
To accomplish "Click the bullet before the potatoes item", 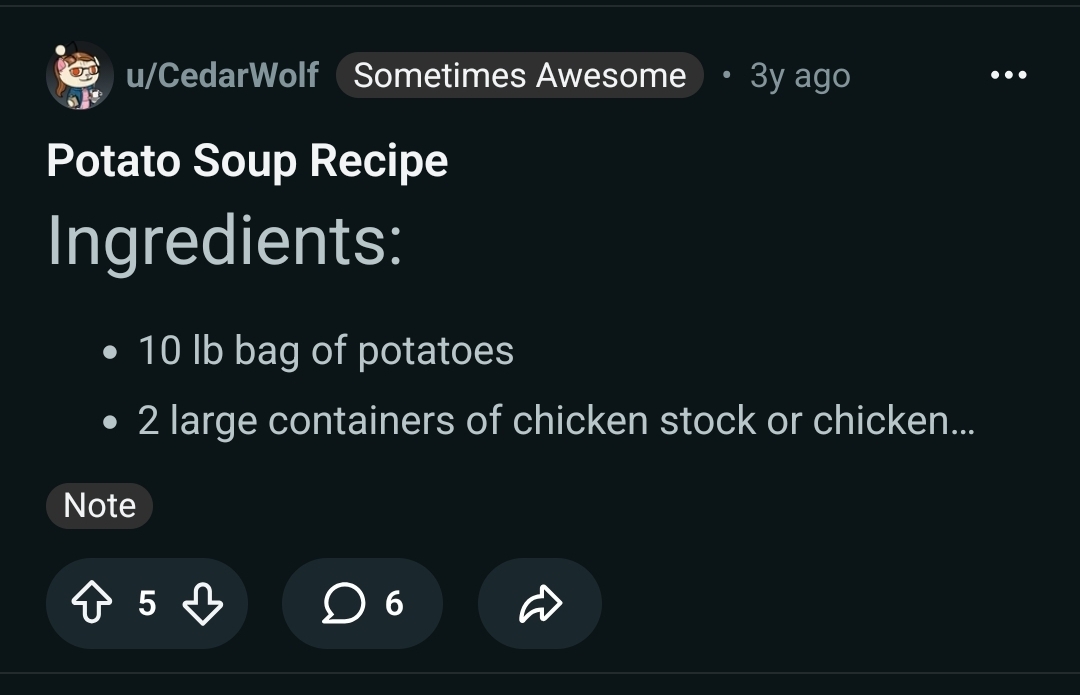I will pos(110,353).
